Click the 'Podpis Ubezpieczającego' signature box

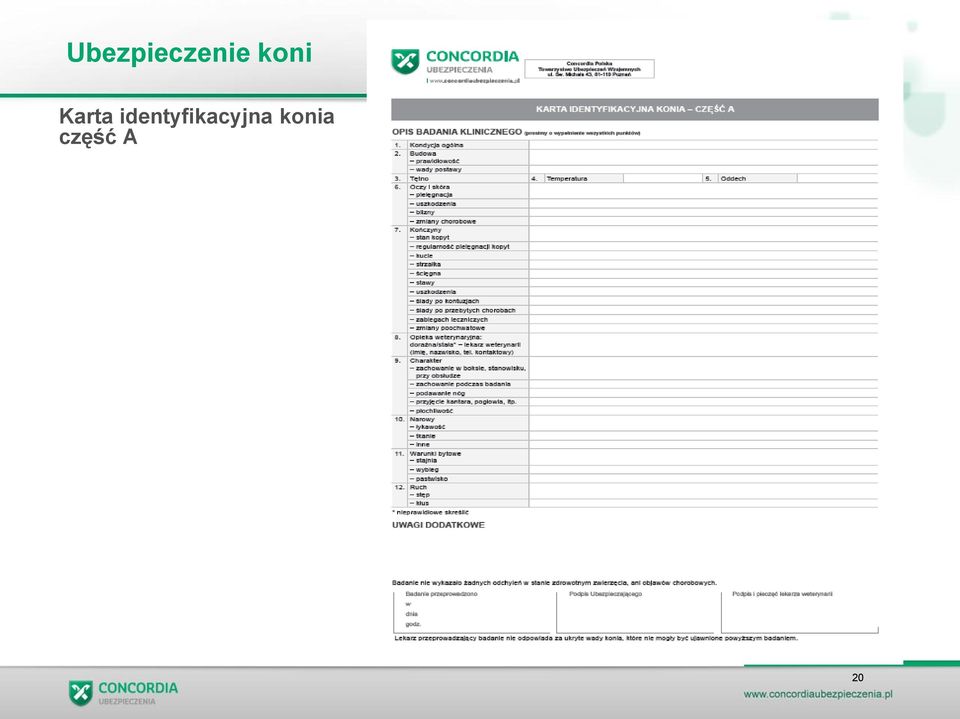point(635,611)
